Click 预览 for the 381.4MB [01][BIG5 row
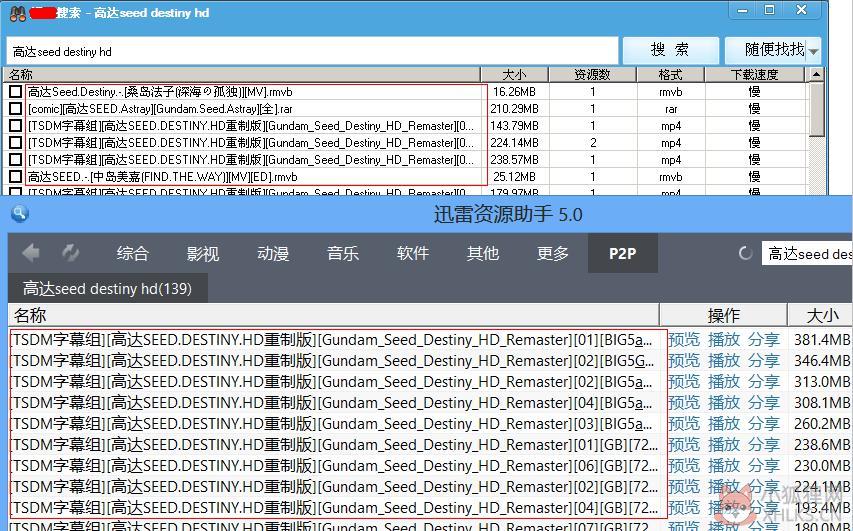Screen dimensions: 853x531 point(684,339)
